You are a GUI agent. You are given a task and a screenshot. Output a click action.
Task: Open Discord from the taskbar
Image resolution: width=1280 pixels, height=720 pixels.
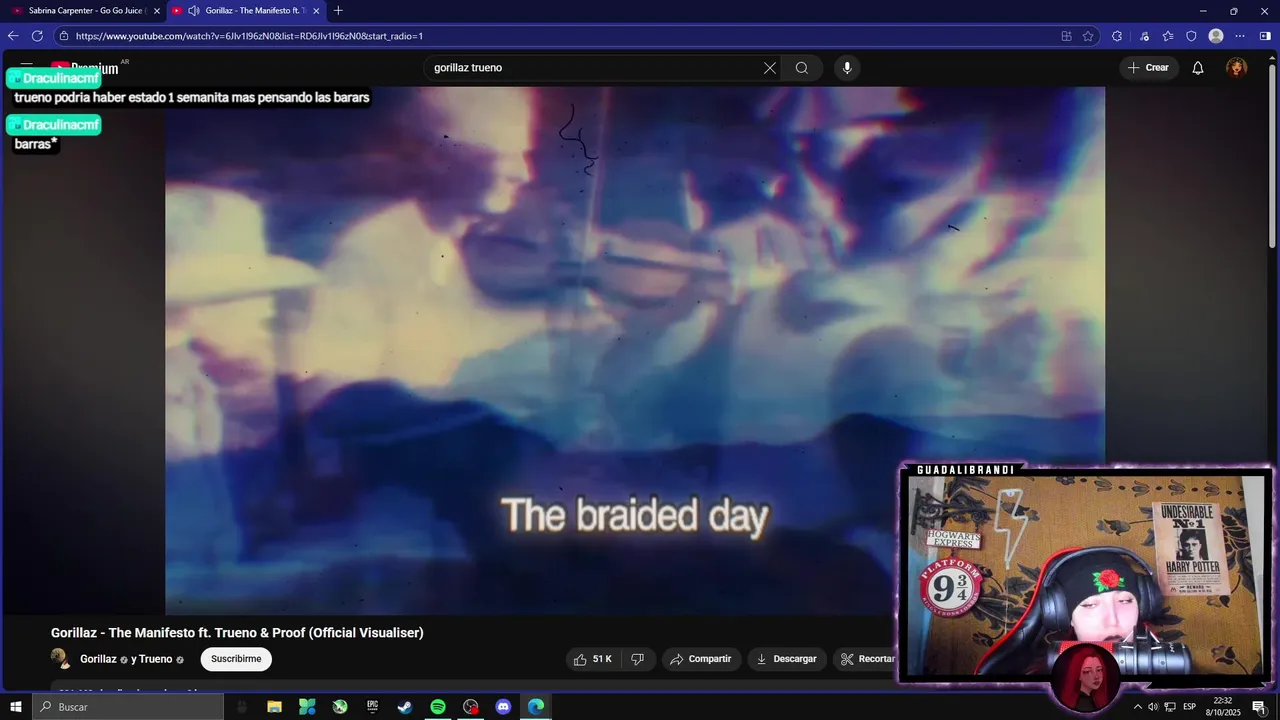click(x=503, y=707)
